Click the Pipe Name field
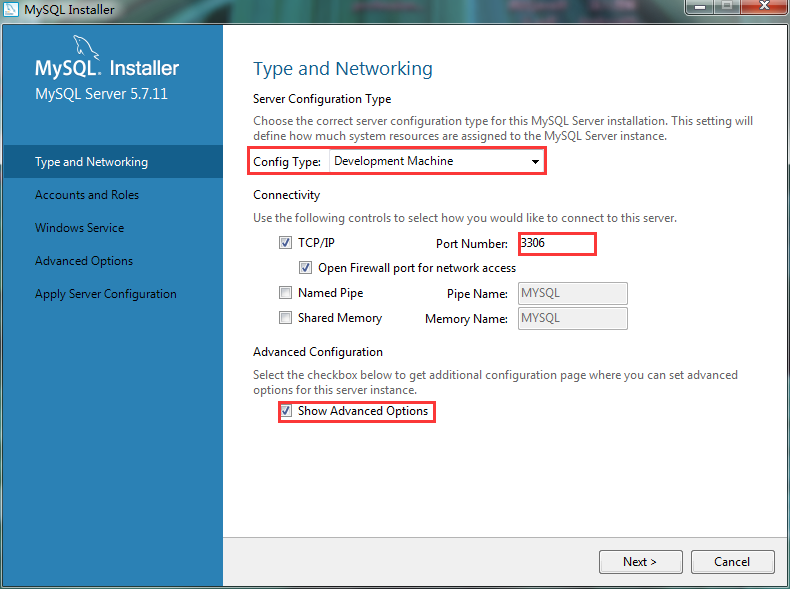This screenshot has height=589, width=790. click(572, 293)
